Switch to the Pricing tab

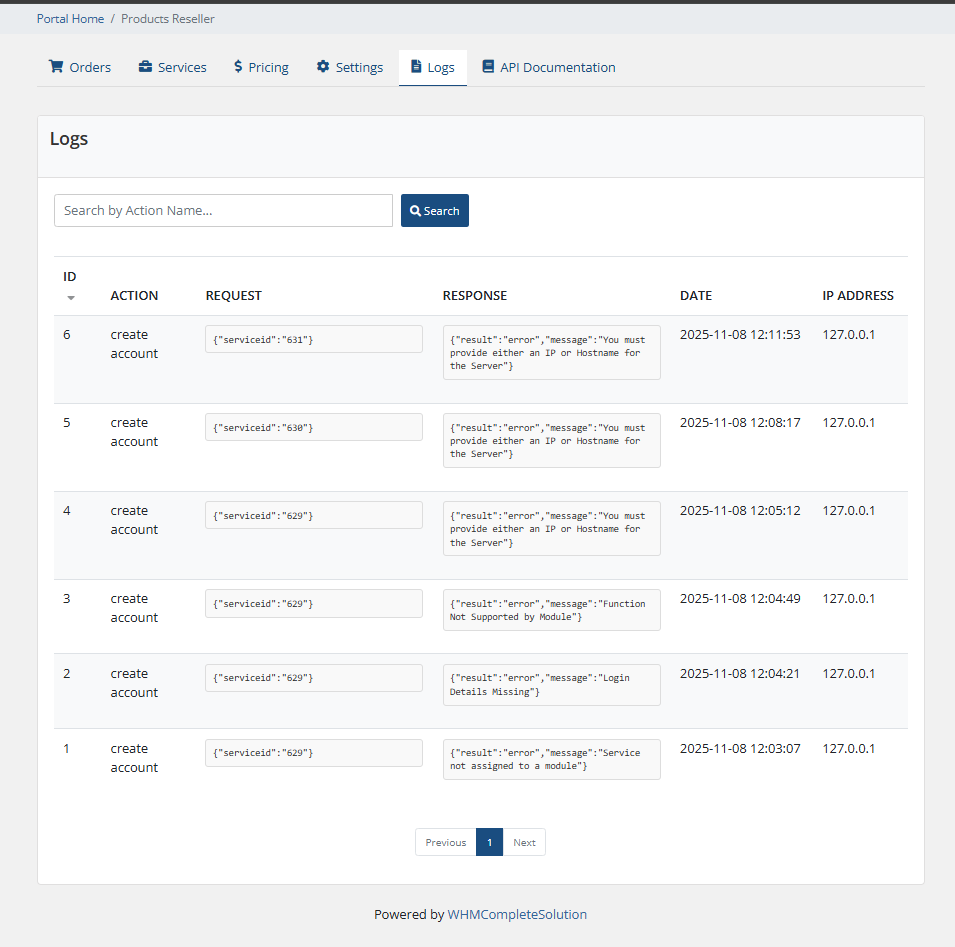[268, 66]
